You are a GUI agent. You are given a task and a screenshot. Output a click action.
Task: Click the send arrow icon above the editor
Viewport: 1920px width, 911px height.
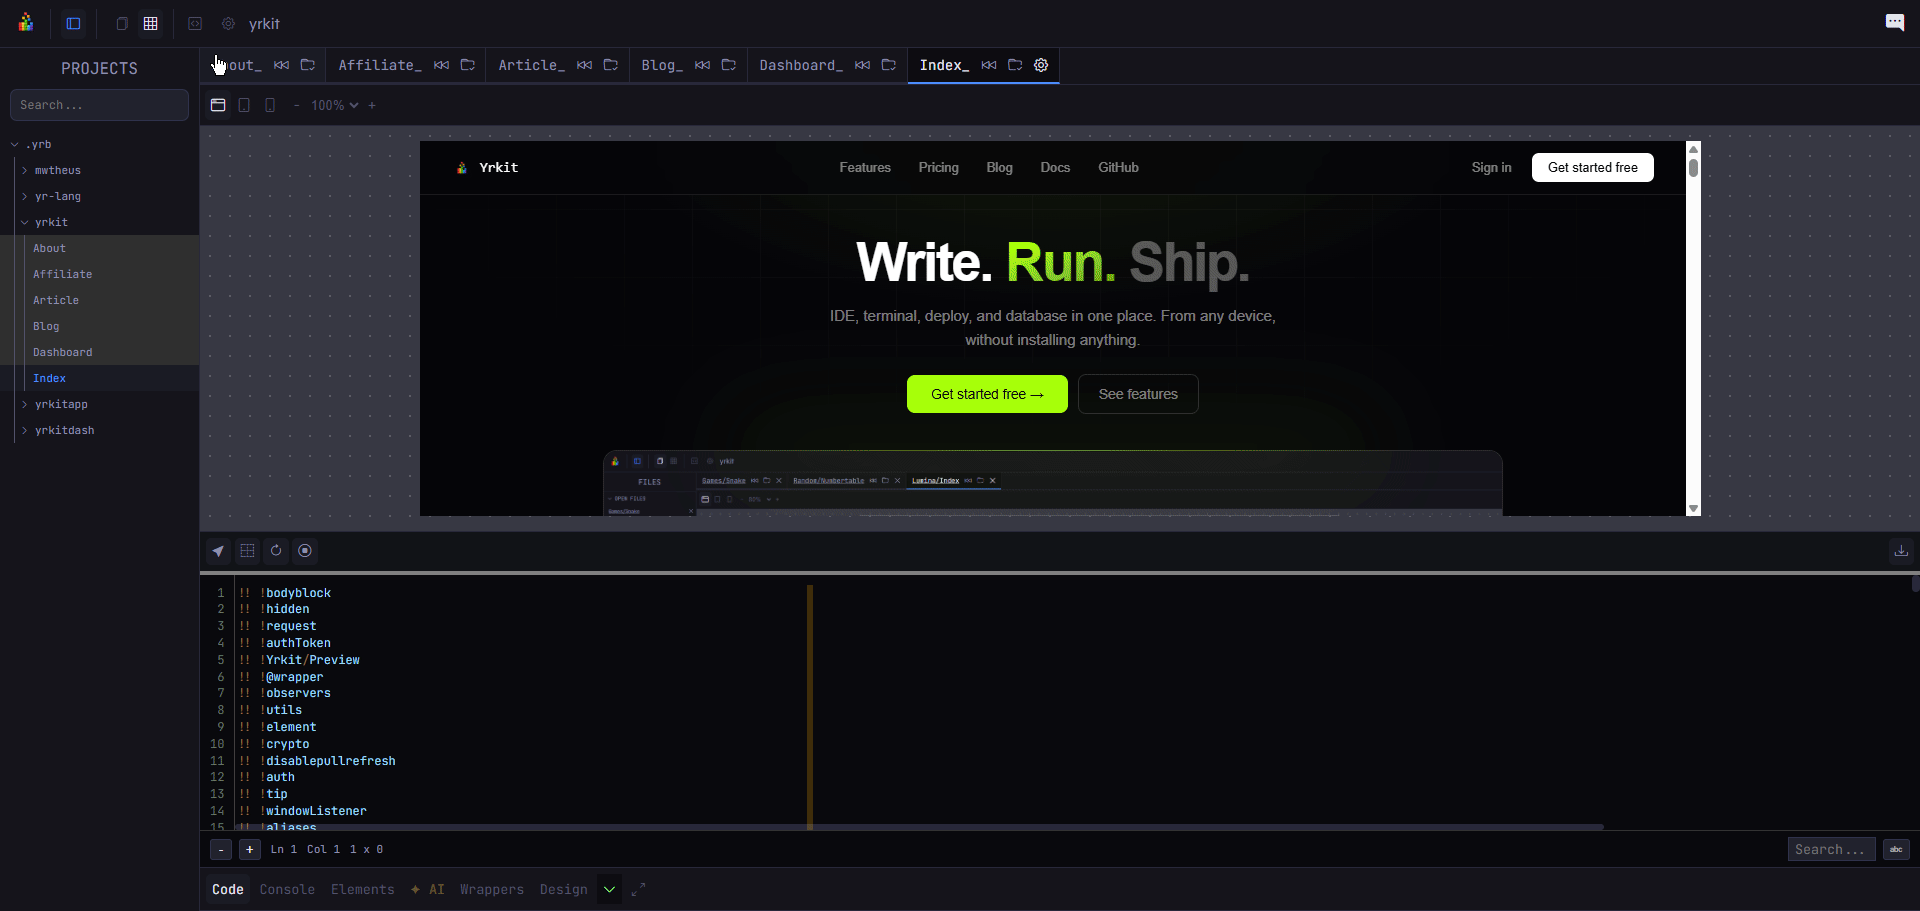[218, 551]
